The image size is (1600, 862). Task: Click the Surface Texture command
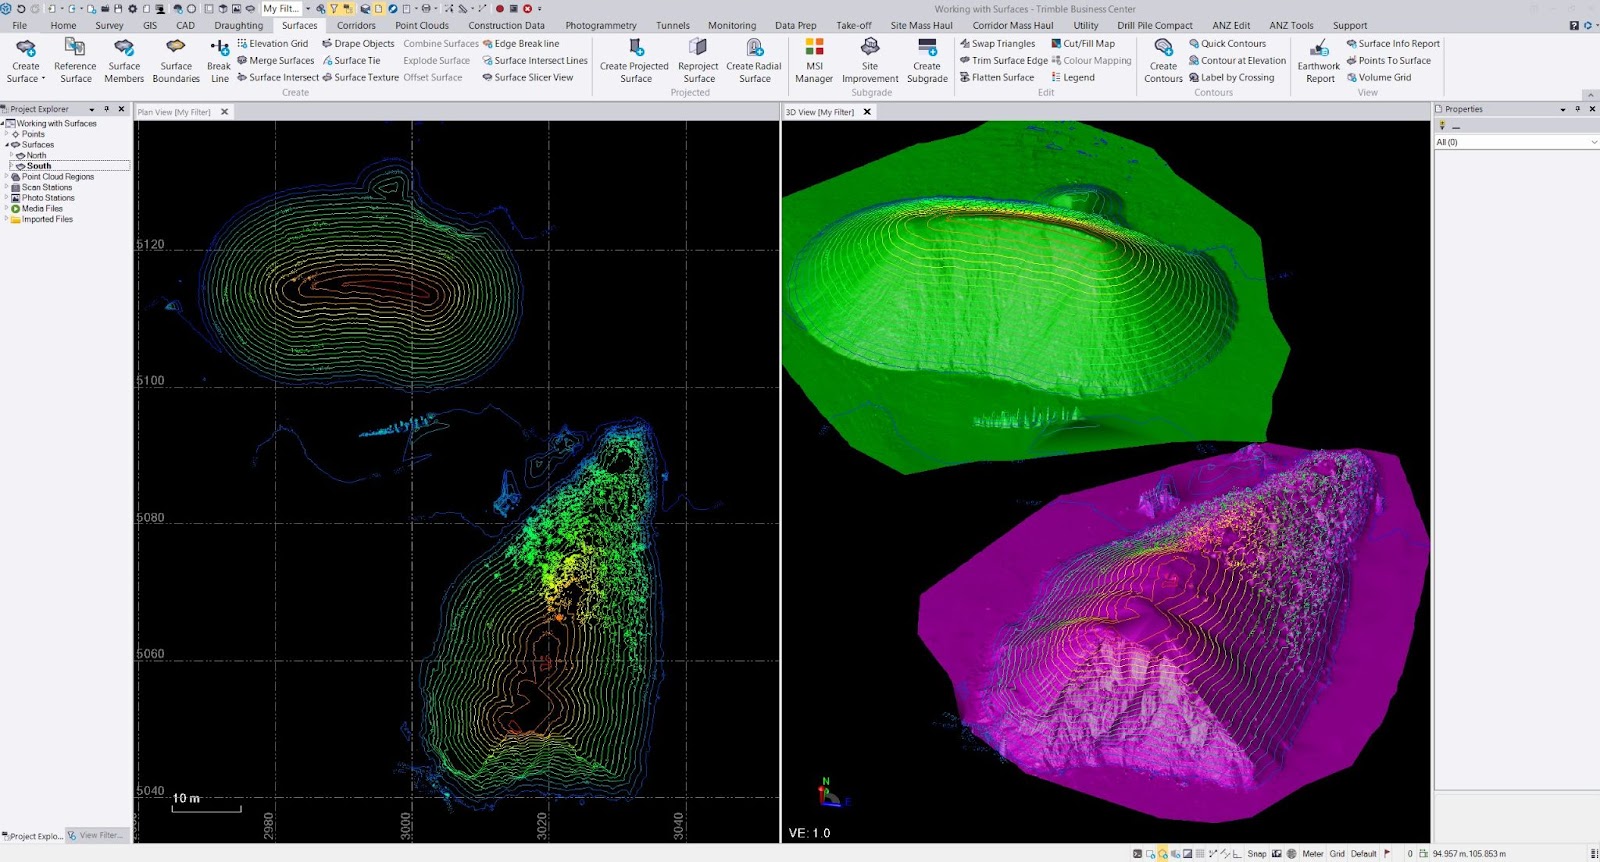point(360,78)
